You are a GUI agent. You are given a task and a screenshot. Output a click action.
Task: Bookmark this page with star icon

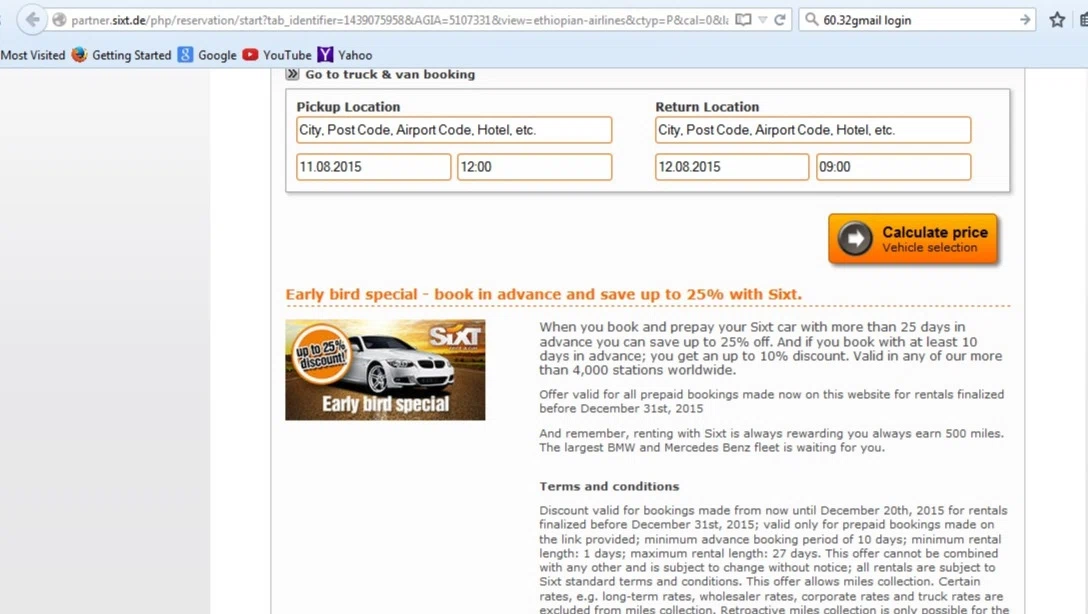[1057, 19]
